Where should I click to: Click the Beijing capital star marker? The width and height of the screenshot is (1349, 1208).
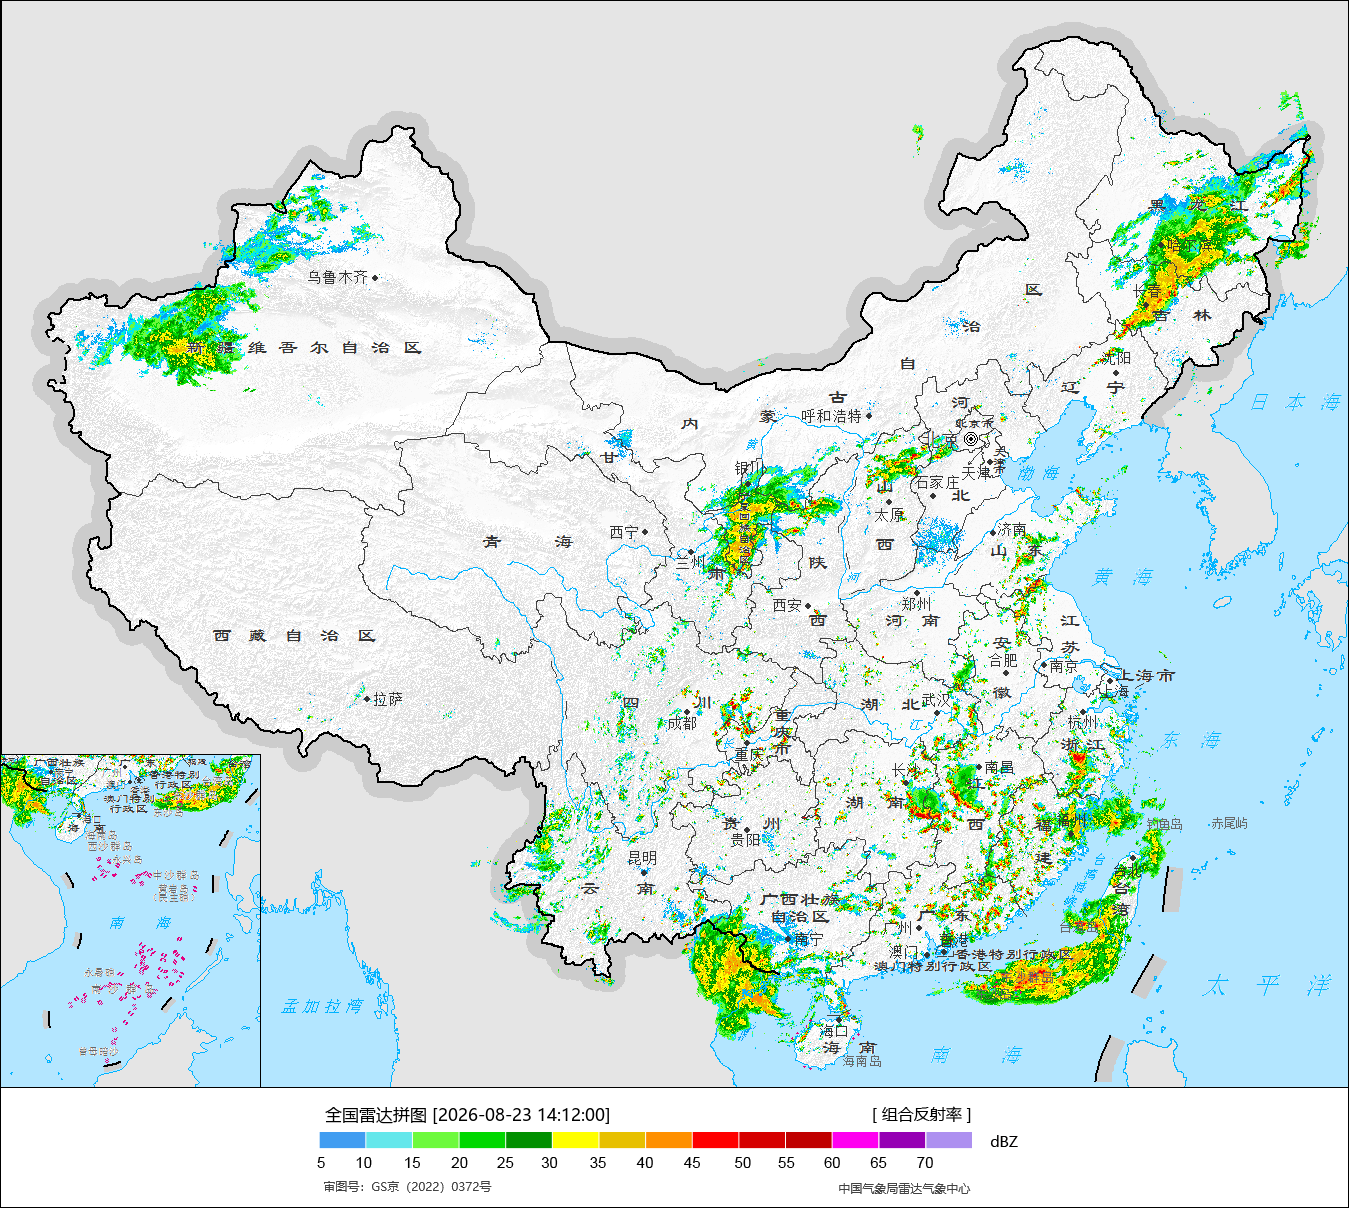point(971,439)
